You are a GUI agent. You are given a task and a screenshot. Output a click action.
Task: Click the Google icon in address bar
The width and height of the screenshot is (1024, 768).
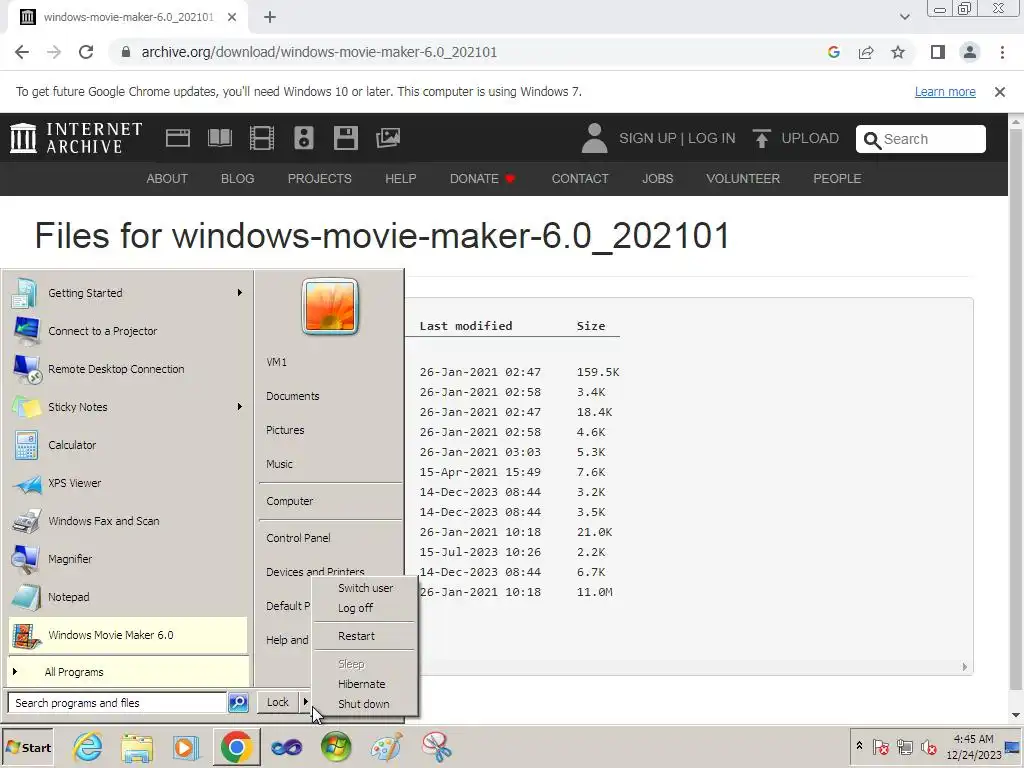pyautogui.click(x=833, y=52)
